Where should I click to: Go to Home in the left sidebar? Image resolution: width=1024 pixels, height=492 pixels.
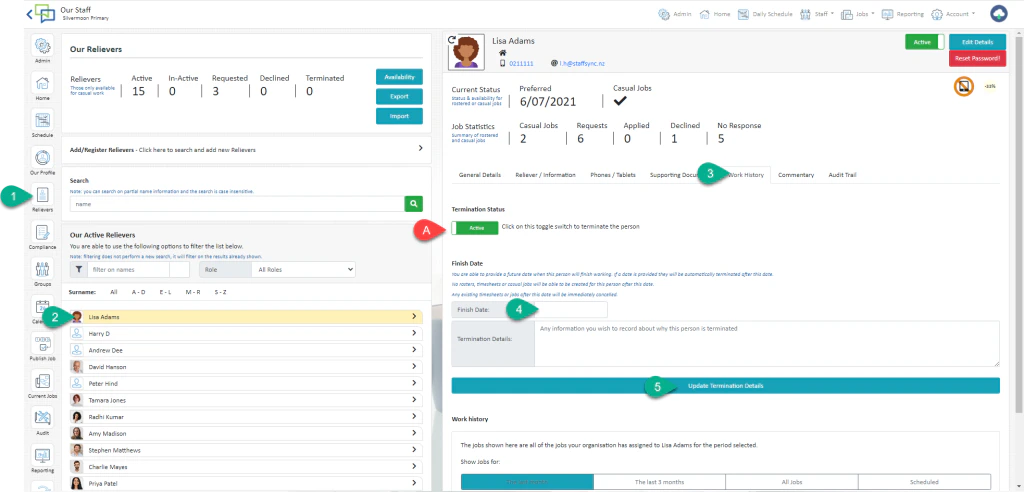[42, 84]
